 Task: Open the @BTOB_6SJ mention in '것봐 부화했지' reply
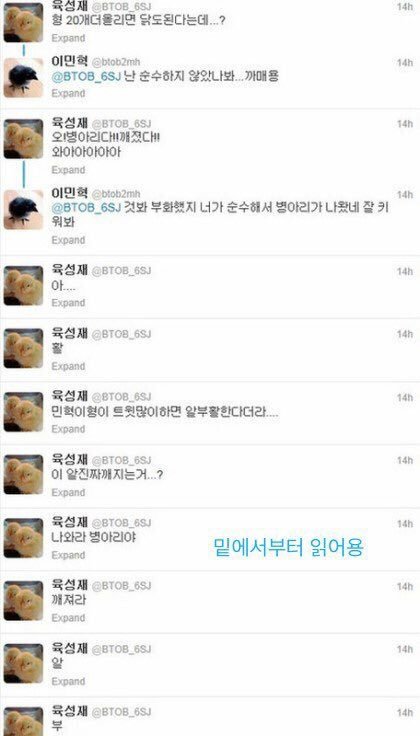86,208
